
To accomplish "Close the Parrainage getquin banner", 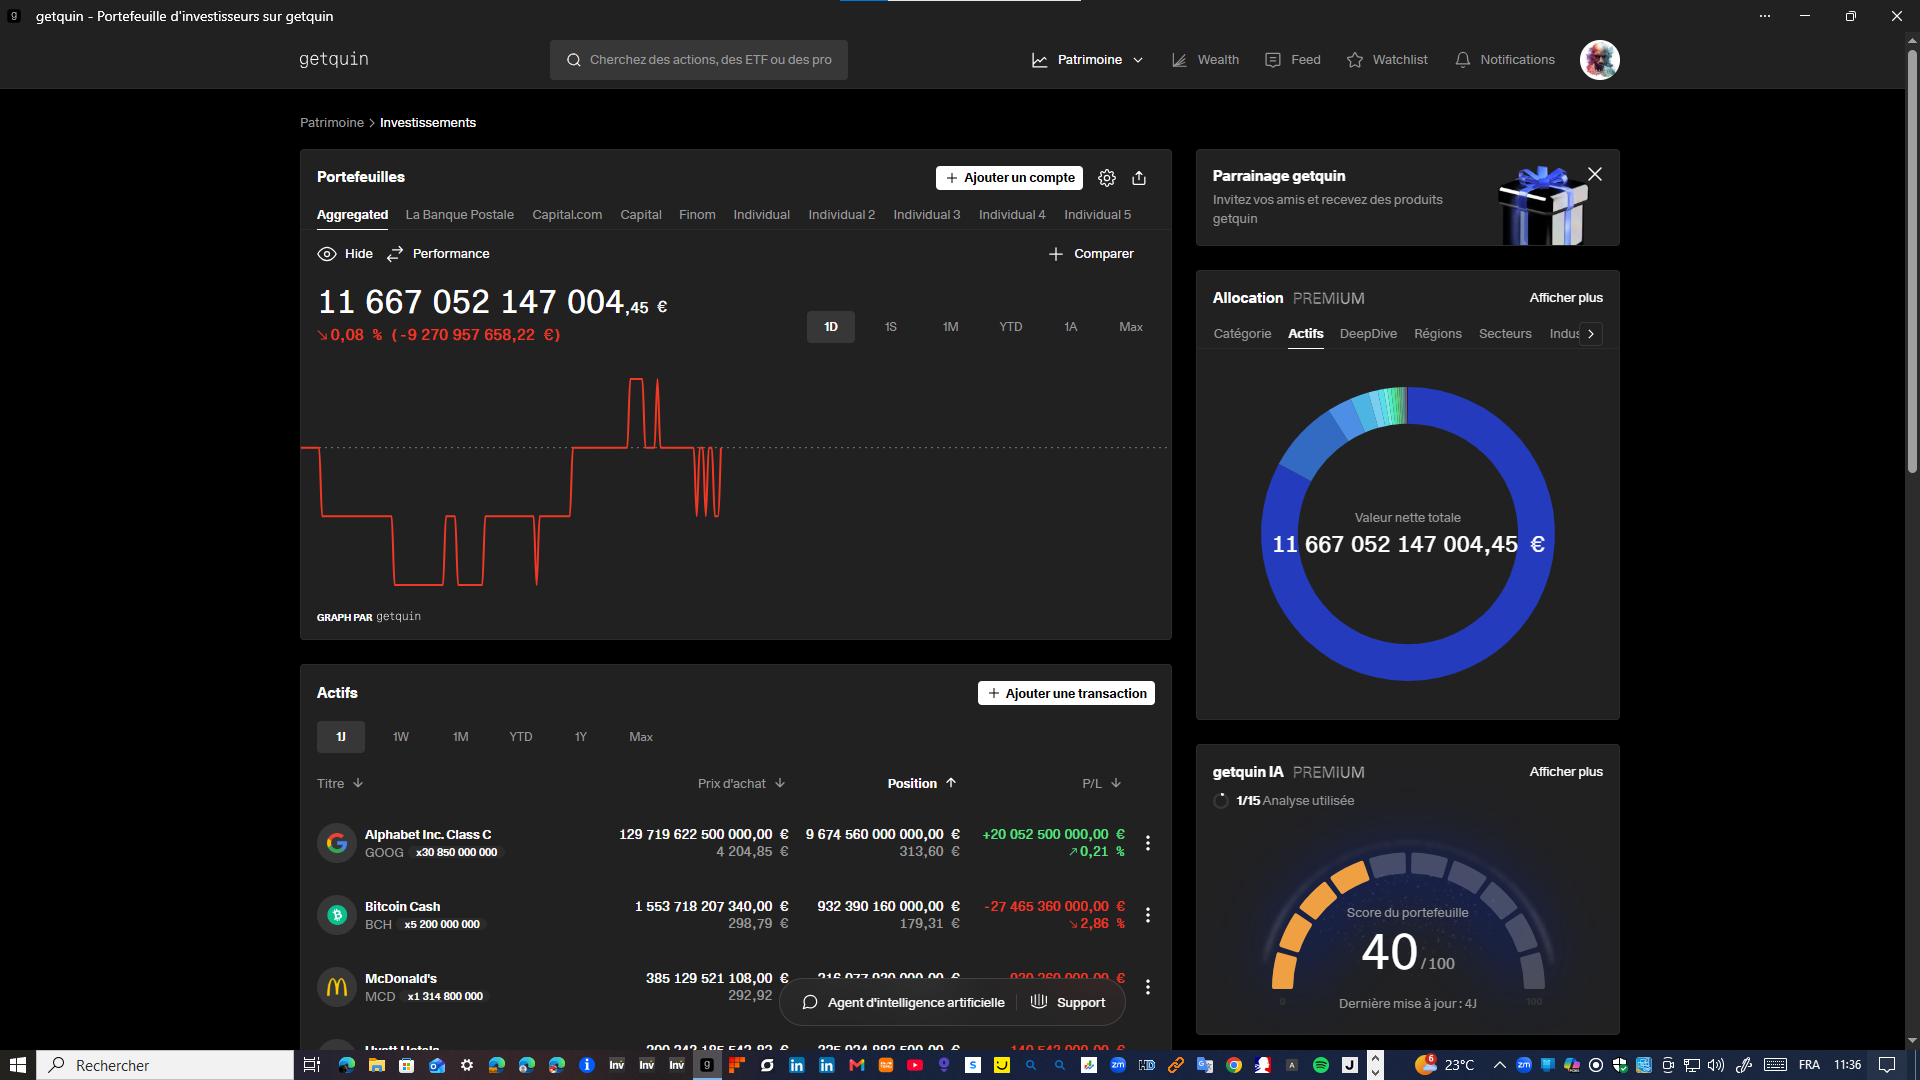I will click(1595, 174).
